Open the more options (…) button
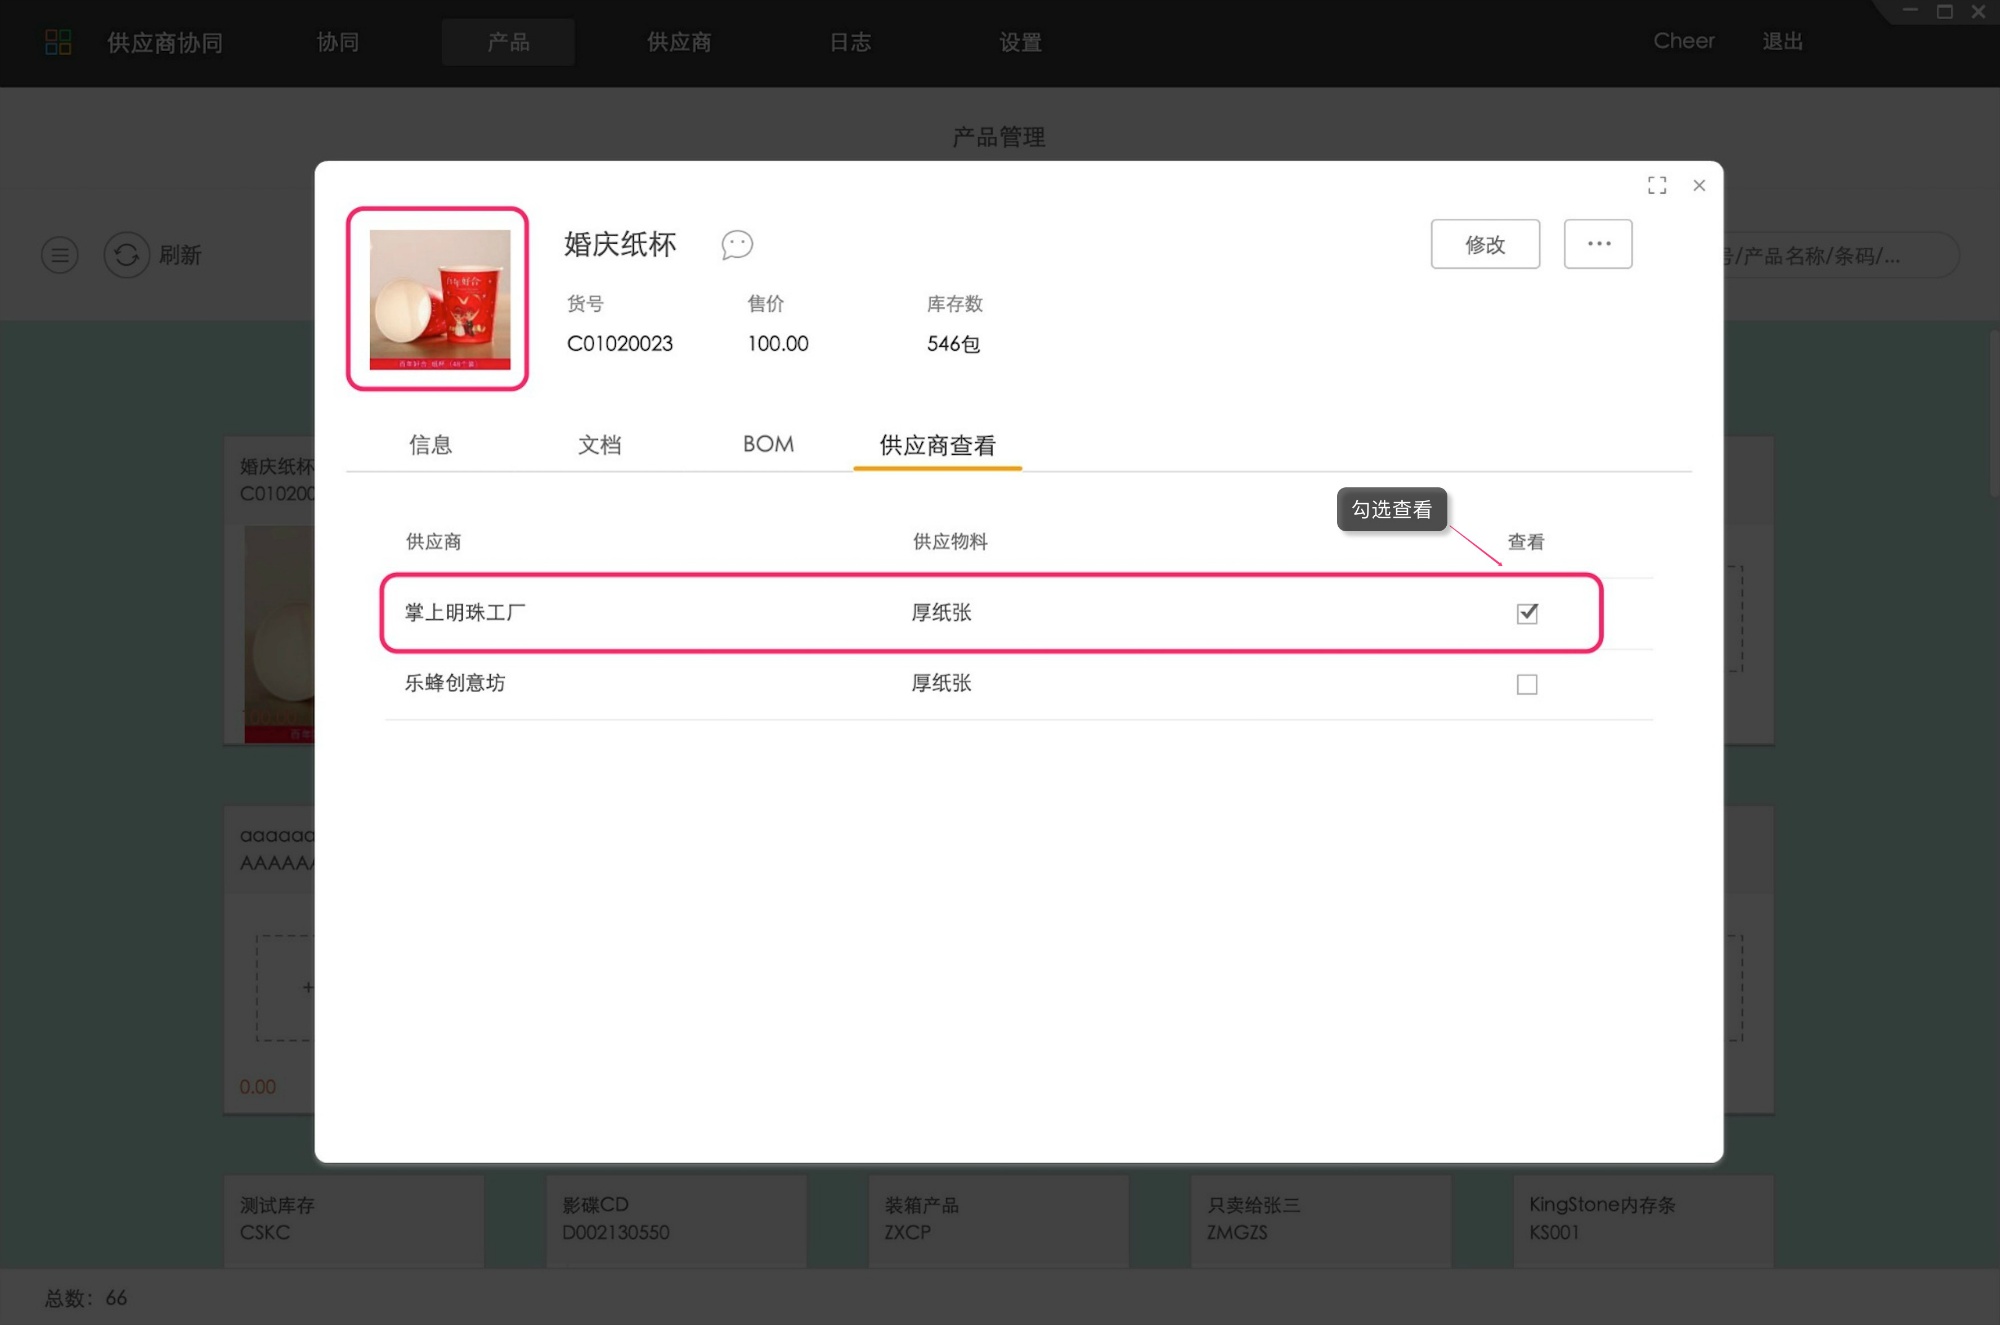Viewport: 2000px width, 1325px height. coord(1598,244)
